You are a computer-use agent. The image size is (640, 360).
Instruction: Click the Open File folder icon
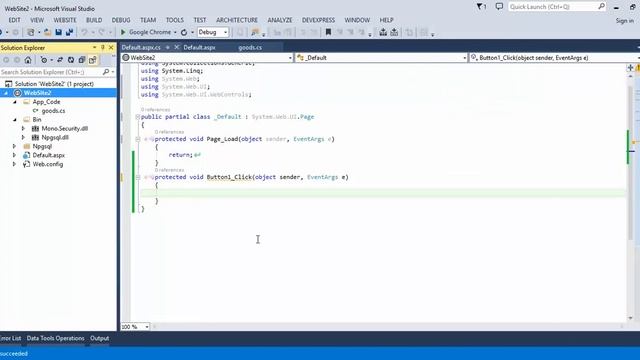coord(47,32)
